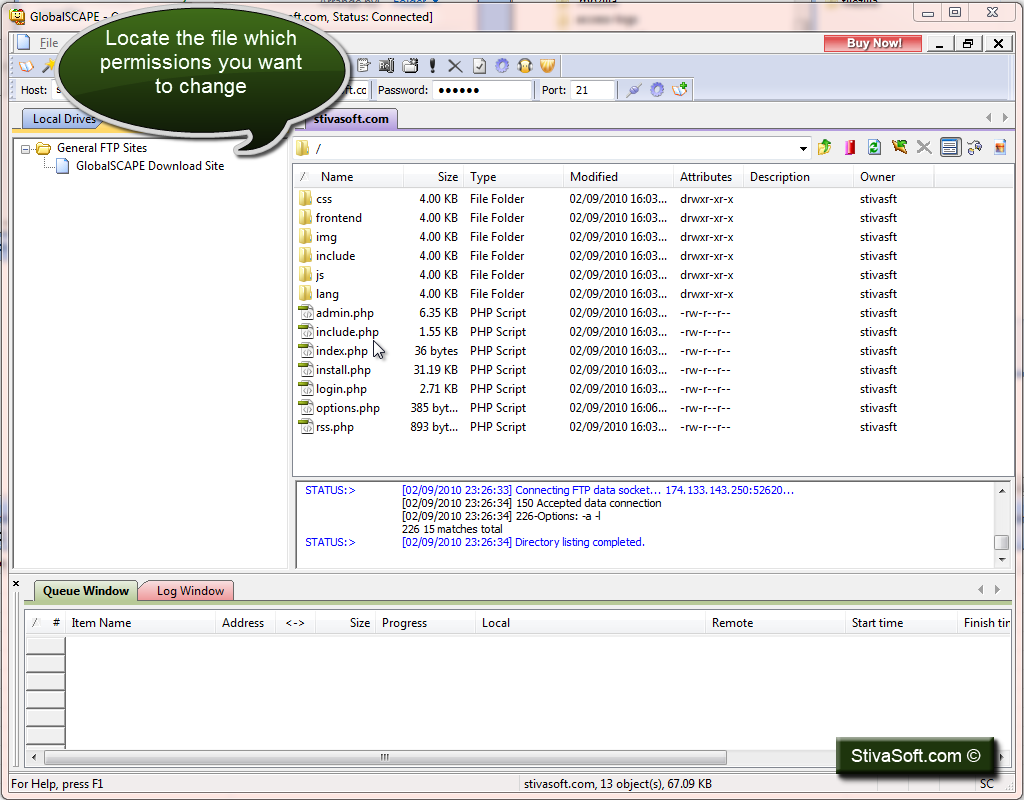Toggle the log pane view button
This screenshot has height=800, width=1024.
coord(950,148)
